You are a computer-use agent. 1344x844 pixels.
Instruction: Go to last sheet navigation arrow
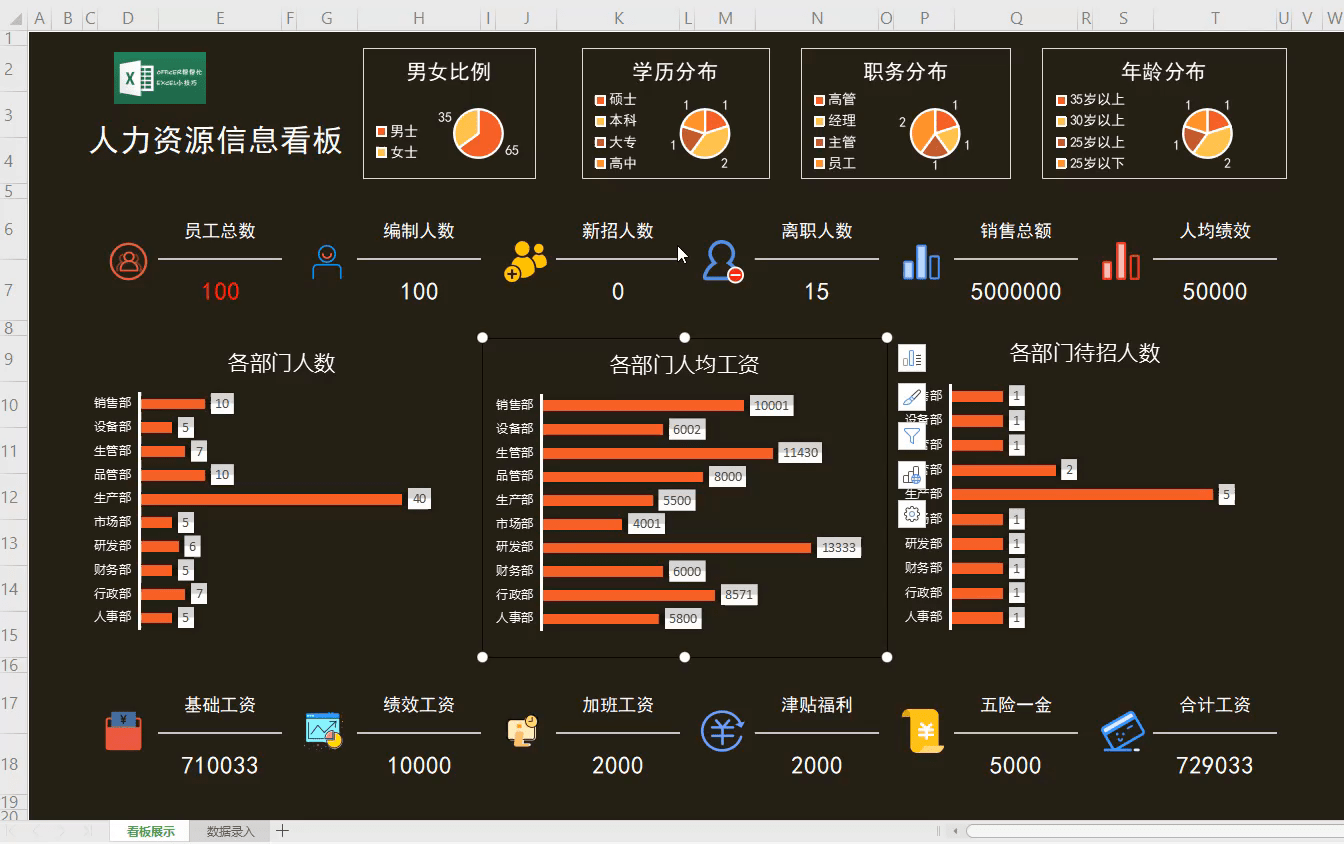88,831
